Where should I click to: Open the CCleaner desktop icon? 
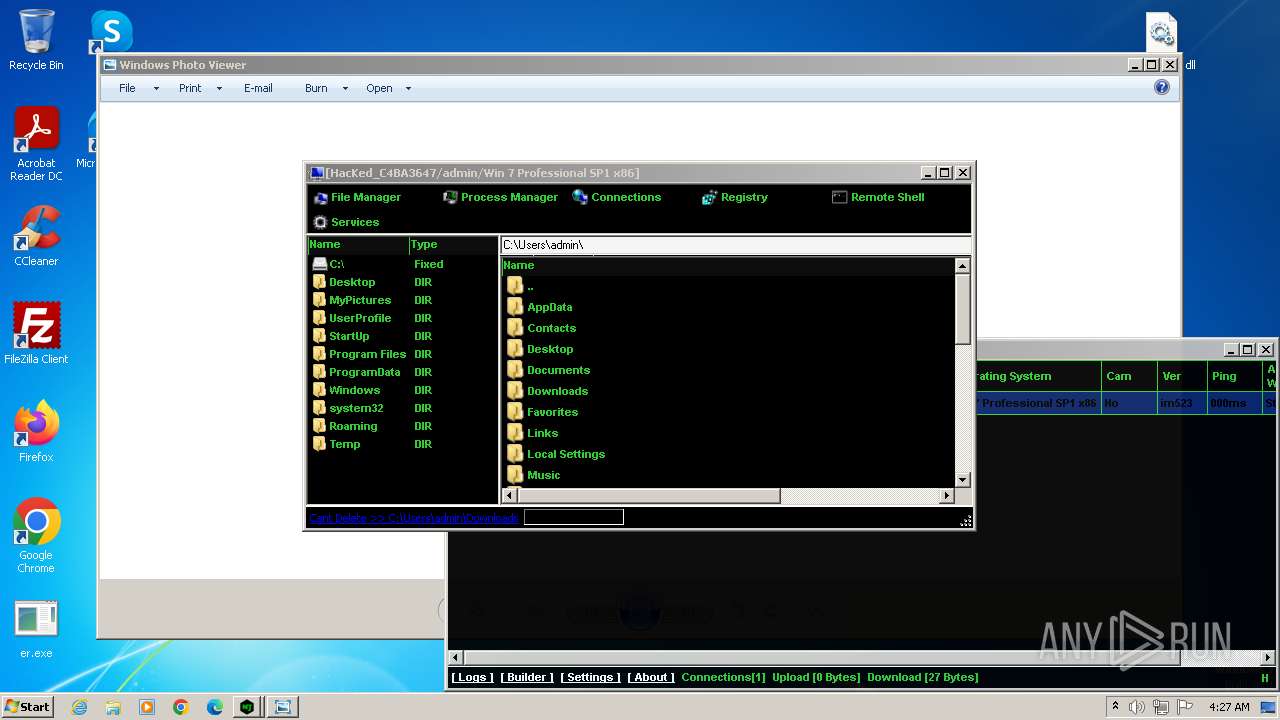point(36,236)
